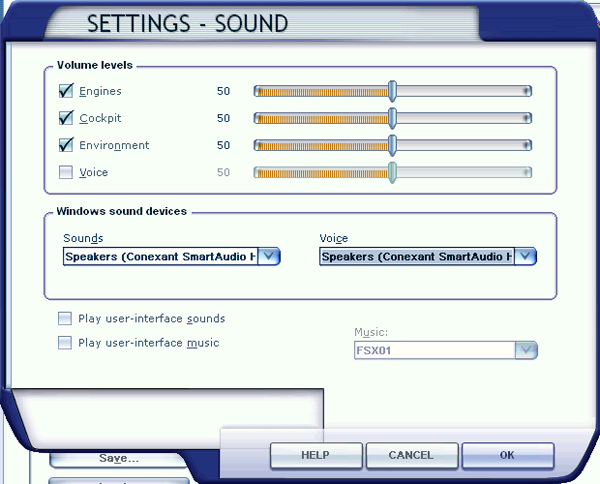Disable the Environment sound checkbox
This screenshot has width=600, height=484.
pos(66,145)
